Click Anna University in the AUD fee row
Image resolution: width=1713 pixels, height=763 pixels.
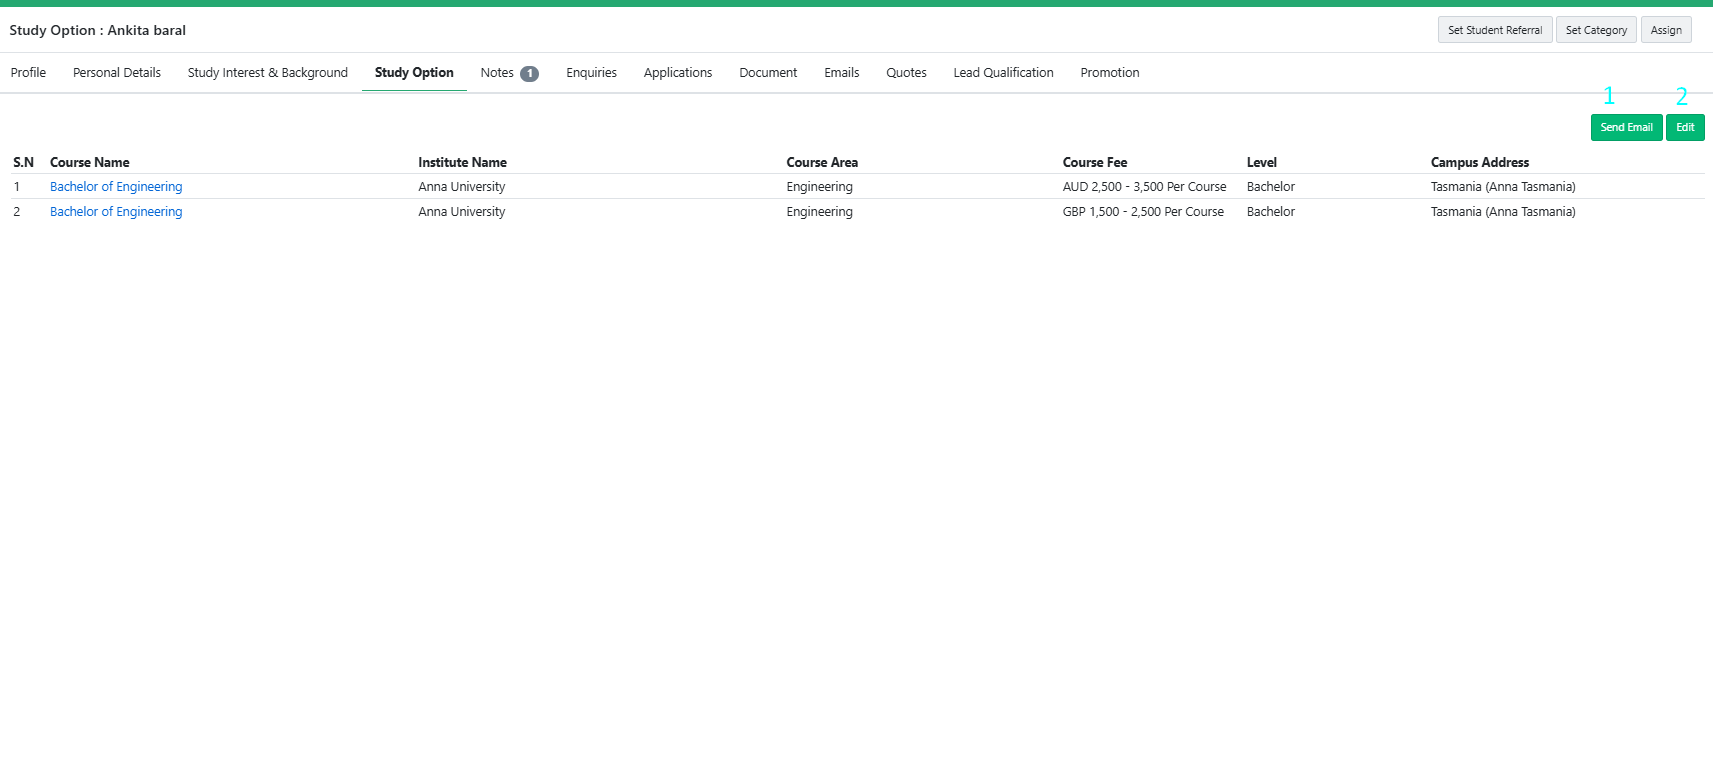(462, 187)
